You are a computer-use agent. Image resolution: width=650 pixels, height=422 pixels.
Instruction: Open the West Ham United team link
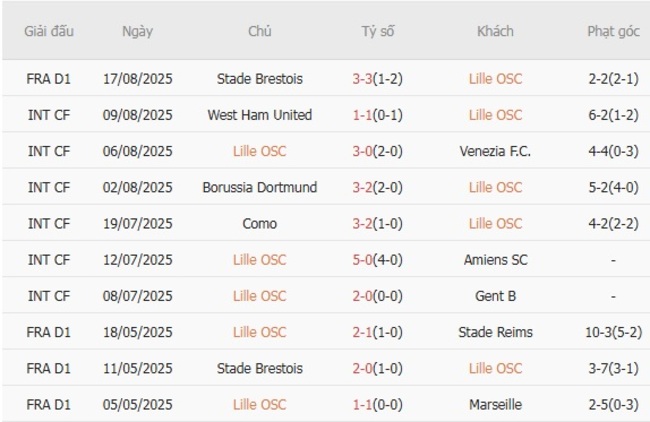tap(259, 115)
